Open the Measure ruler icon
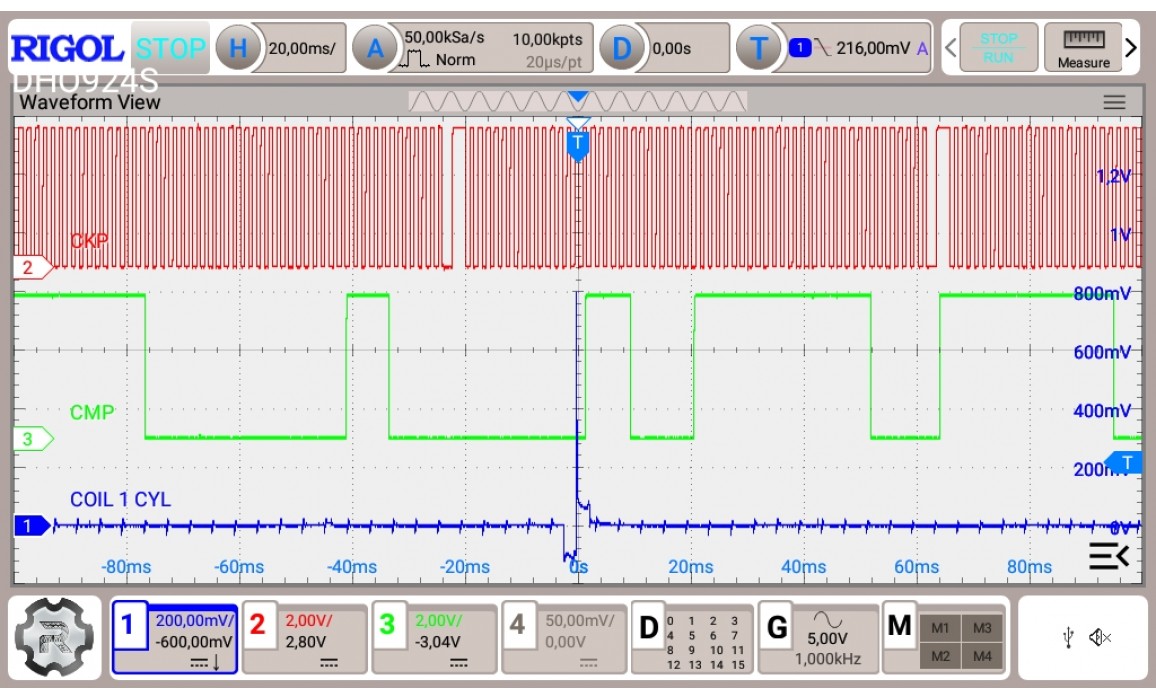 coord(1083,47)
